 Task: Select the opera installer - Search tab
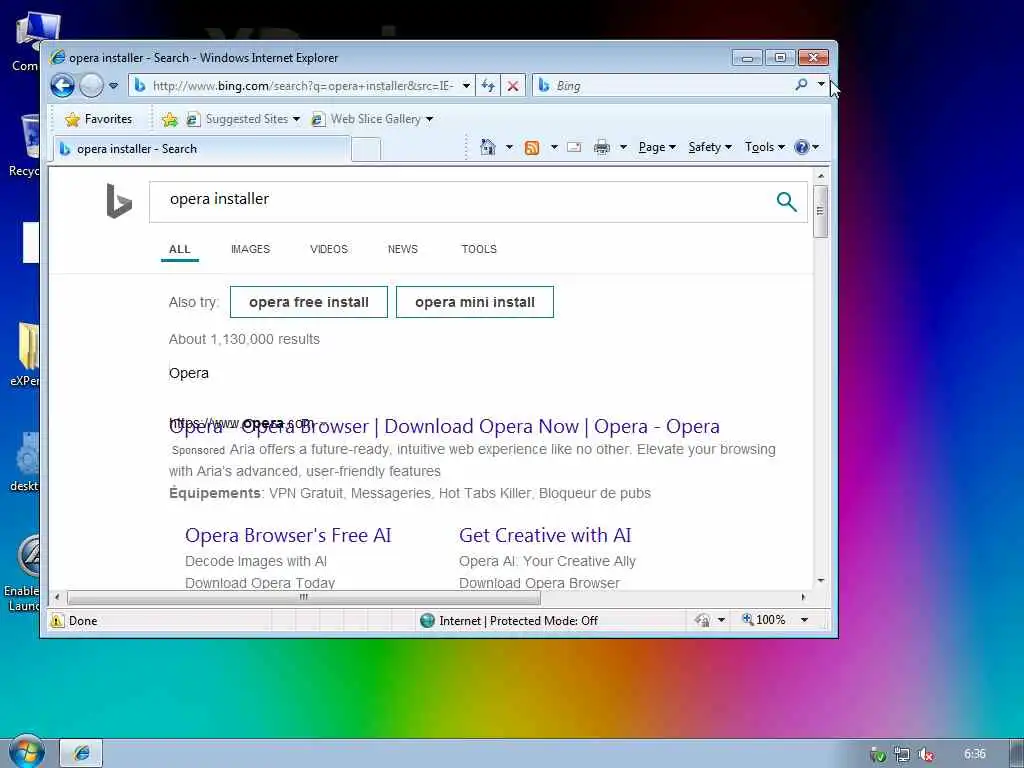pyautogui.click(x=201, y=149)
